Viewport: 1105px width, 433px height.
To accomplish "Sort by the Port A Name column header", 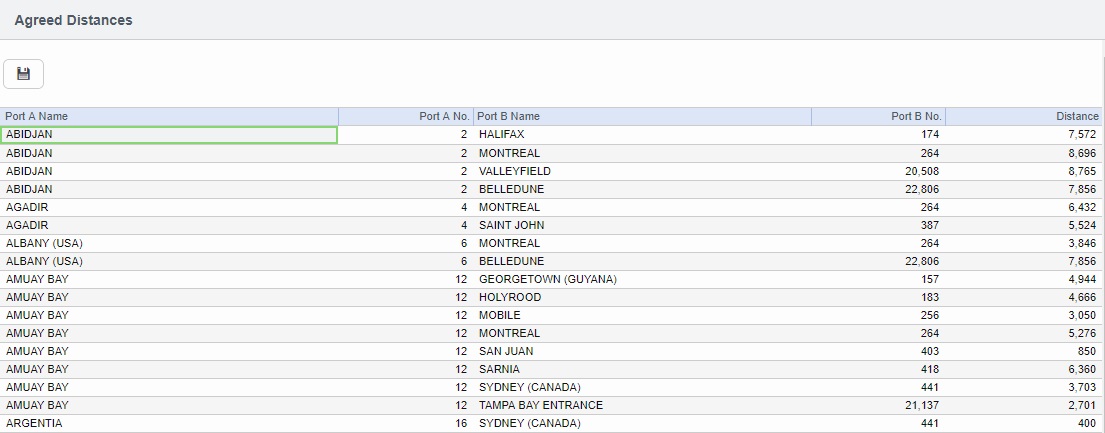I will 169,116.
